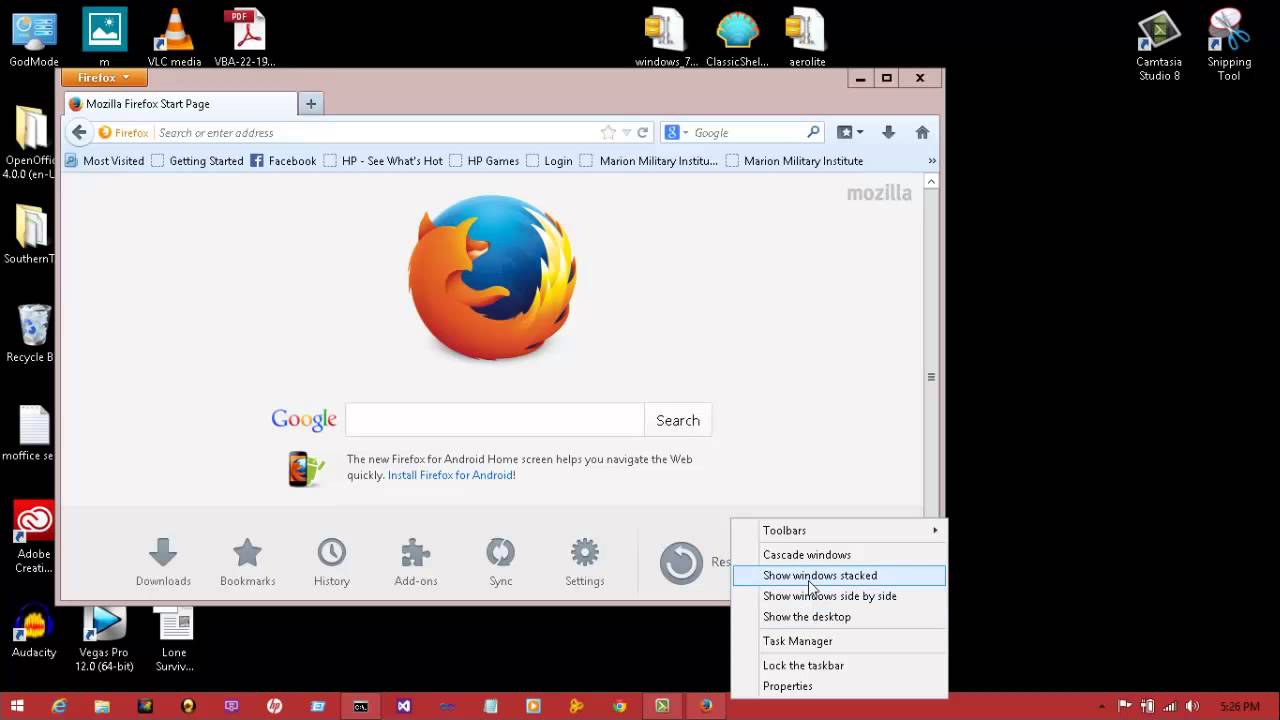Click the Restore session circular arrow icon

pos(681,562)
